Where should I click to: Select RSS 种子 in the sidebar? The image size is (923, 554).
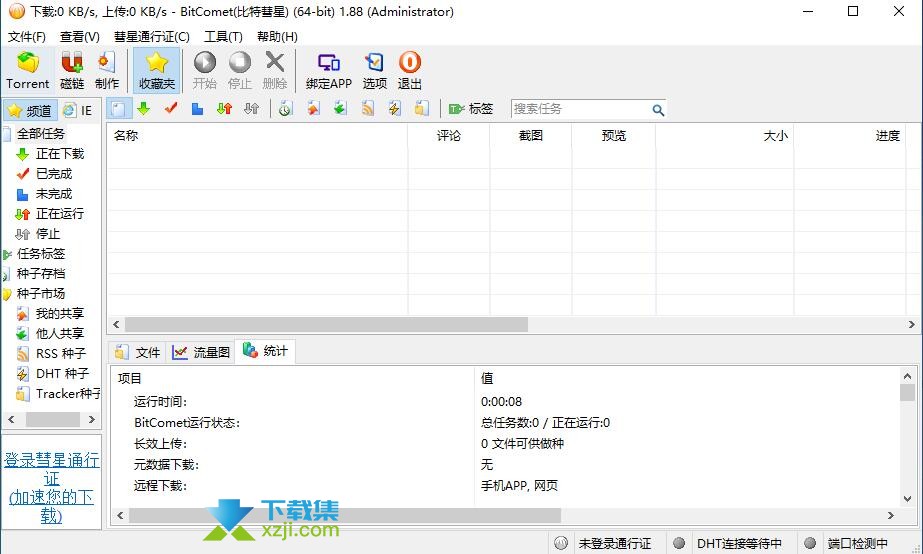pos(61,353)
